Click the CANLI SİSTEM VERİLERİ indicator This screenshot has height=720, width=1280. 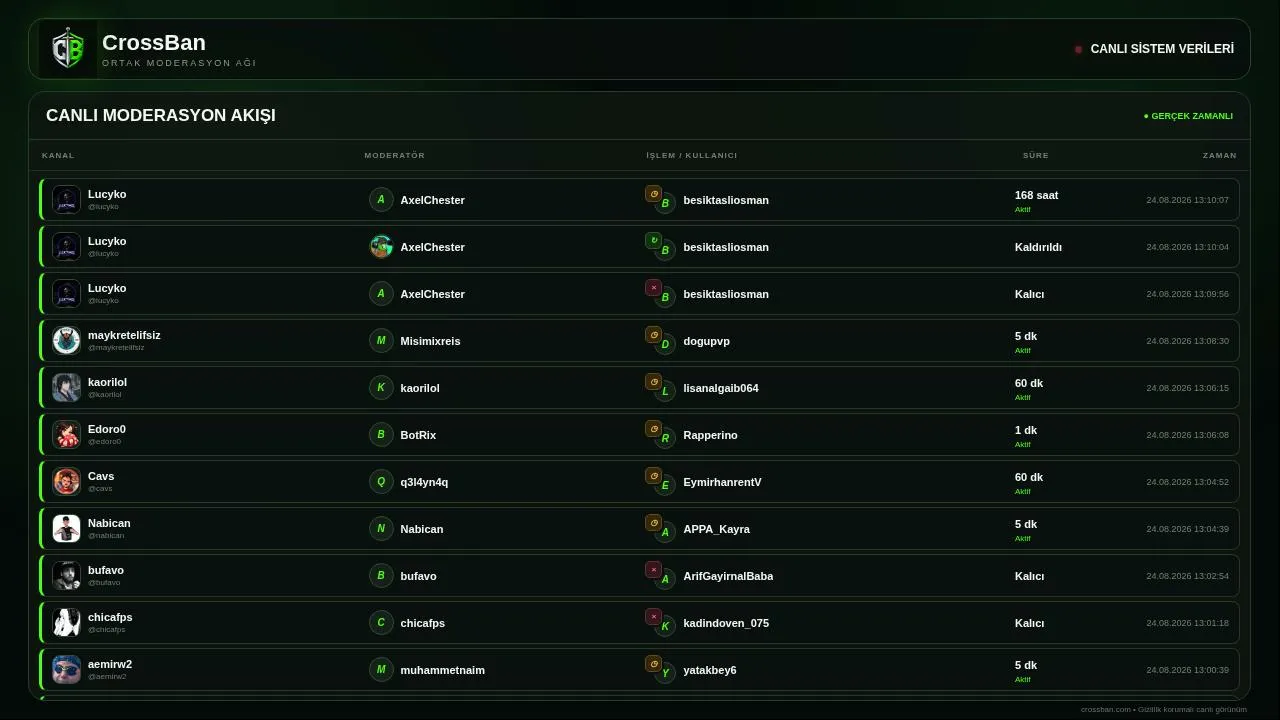(x=1154, y=49)
